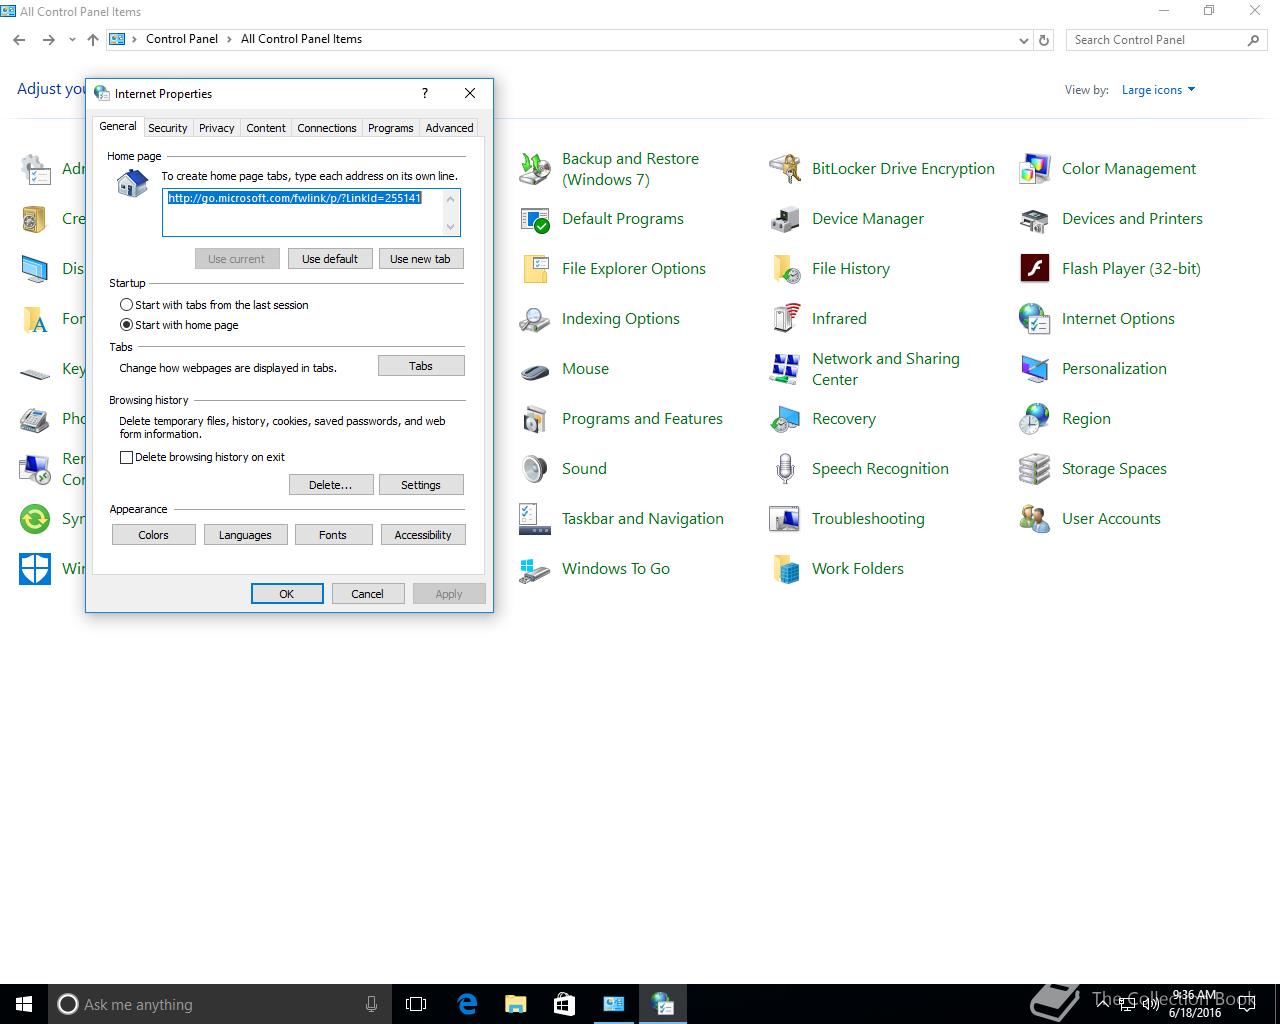This screenshot has width=1280, height=1024.
Task: Click the BitLocker Drive Encryption icon
Action: point(785,169)
